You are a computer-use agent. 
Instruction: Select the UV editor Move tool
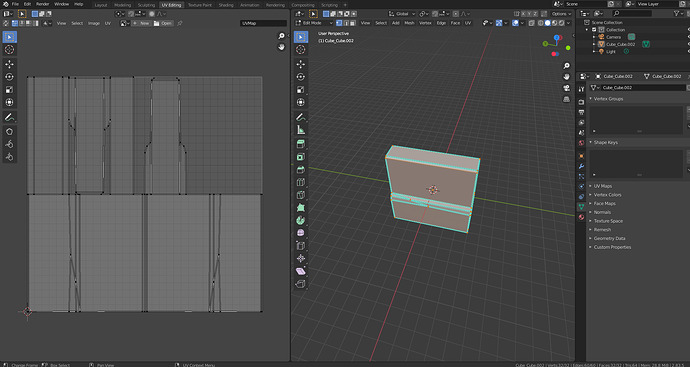tap(9, 64)
